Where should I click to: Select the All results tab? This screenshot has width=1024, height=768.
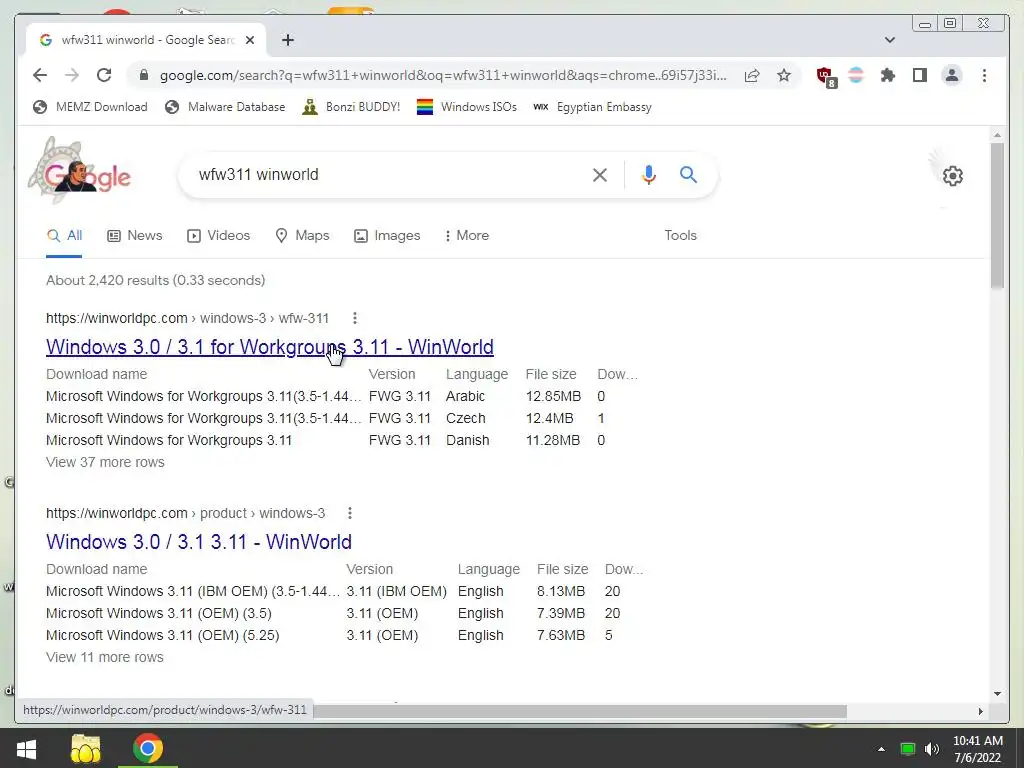click(64, 236)
